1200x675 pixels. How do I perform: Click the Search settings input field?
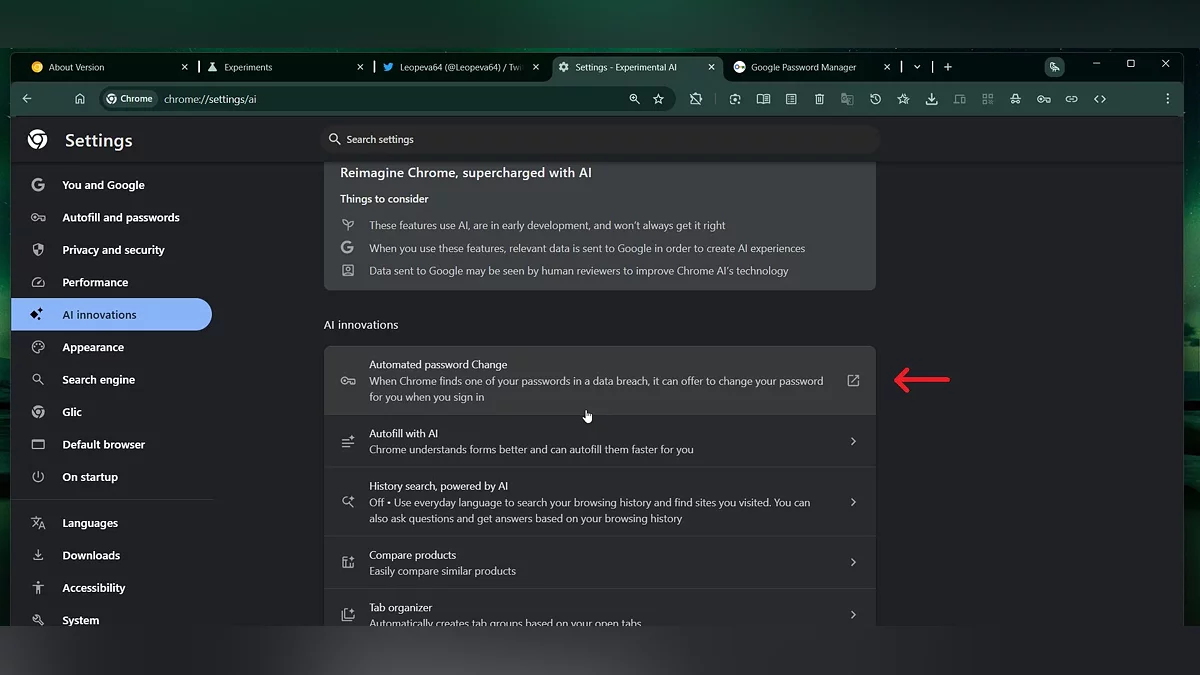point(600,139)
